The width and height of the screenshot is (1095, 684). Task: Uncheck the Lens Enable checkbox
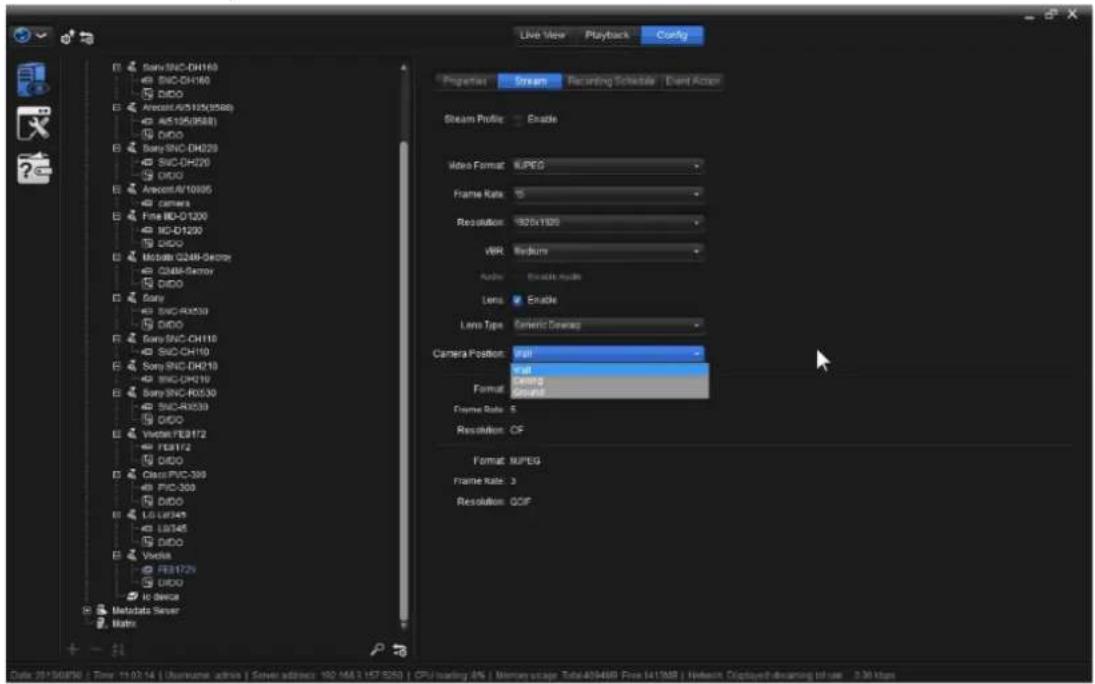[x=517, y=300]
